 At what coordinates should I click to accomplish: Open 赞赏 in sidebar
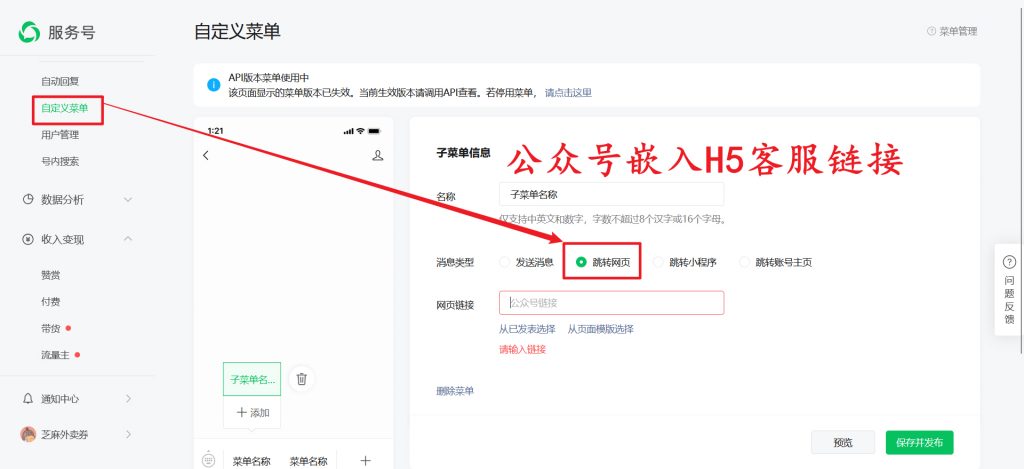pyautogui.click(x=51, y=275)
